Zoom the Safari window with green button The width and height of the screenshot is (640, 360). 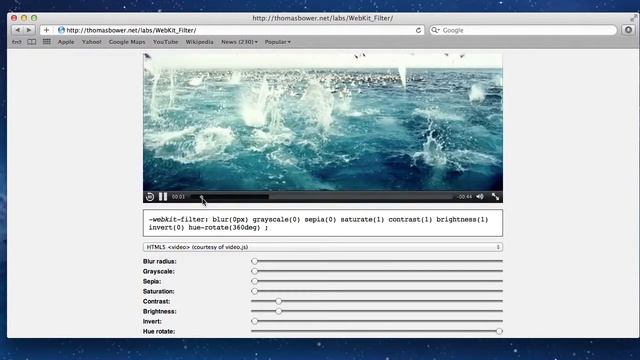34,18
